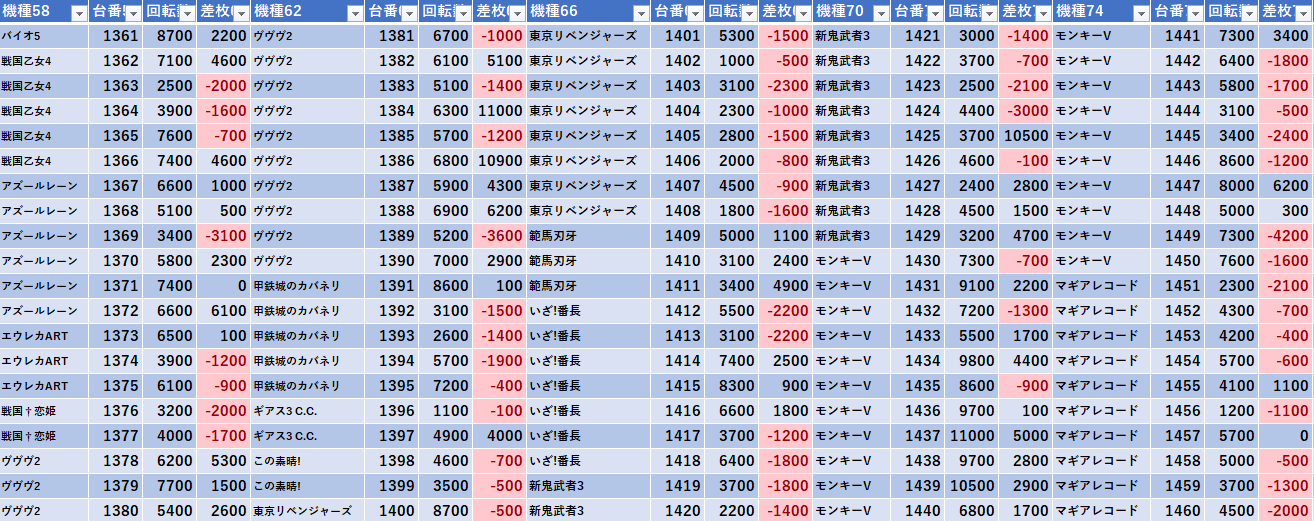The height and width of the screenshot is (521, 1314).
Task: Open 差枚 filter dropdown in 機種70 group
Action: [1042, 13]
